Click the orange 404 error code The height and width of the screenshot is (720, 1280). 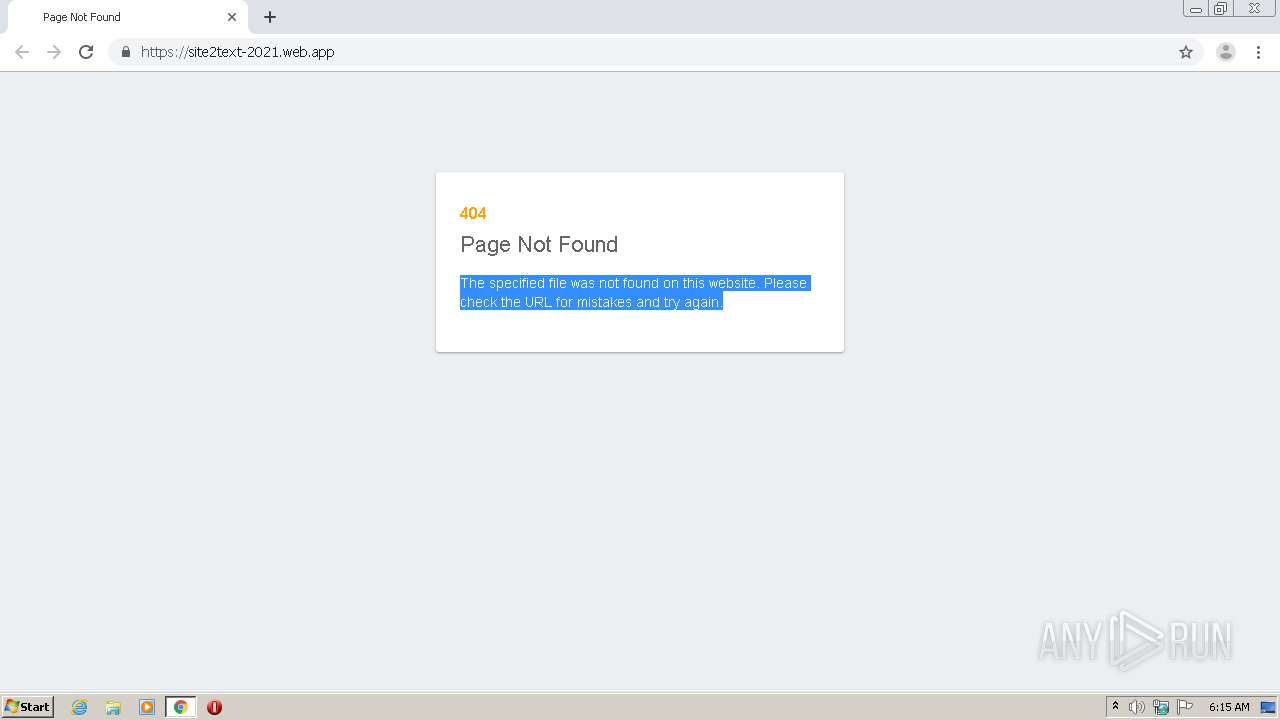[473, 213]
